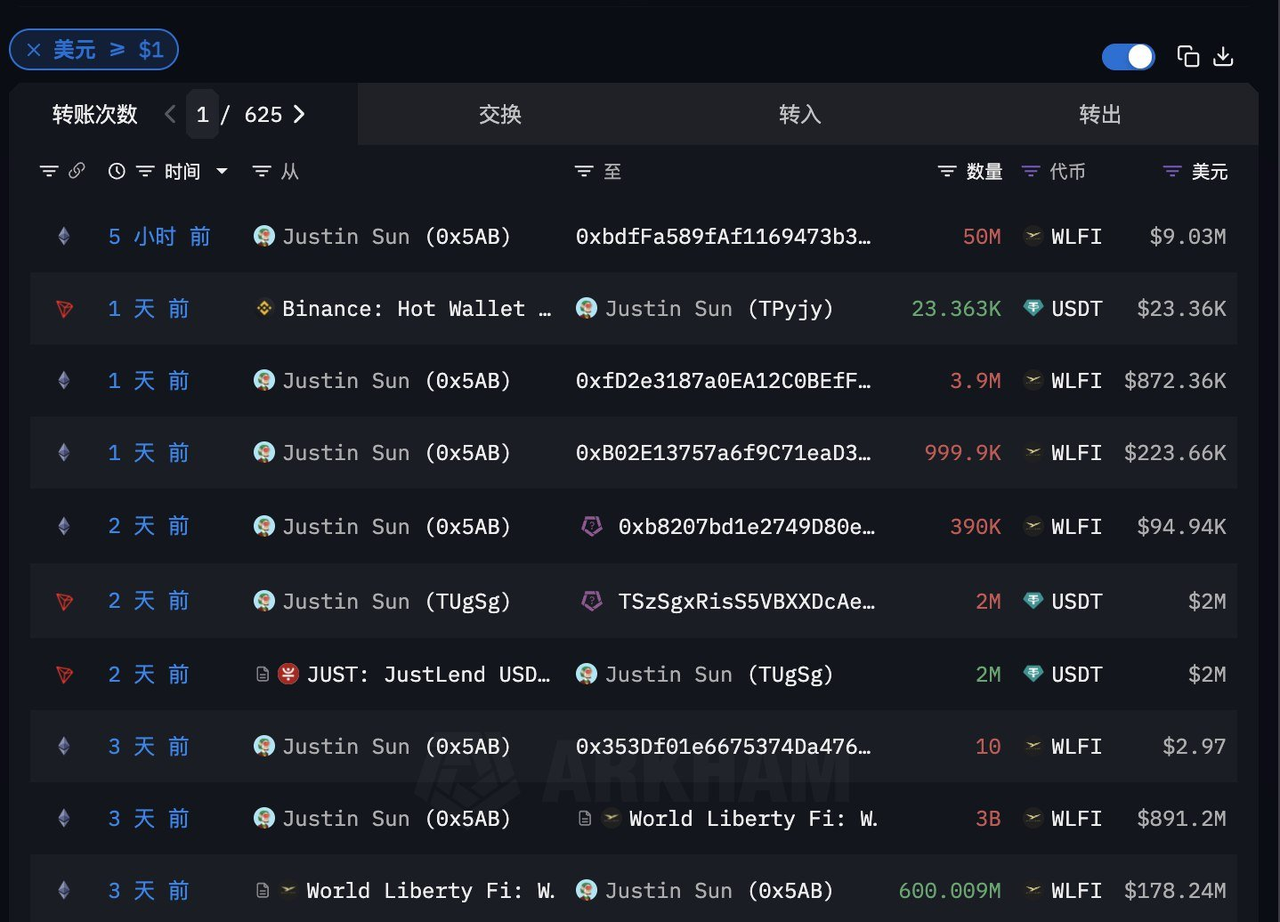The height and width of the screenshot is (922, 1280).
Task: Open the 美元 column filter
Action: [1173, 172]
